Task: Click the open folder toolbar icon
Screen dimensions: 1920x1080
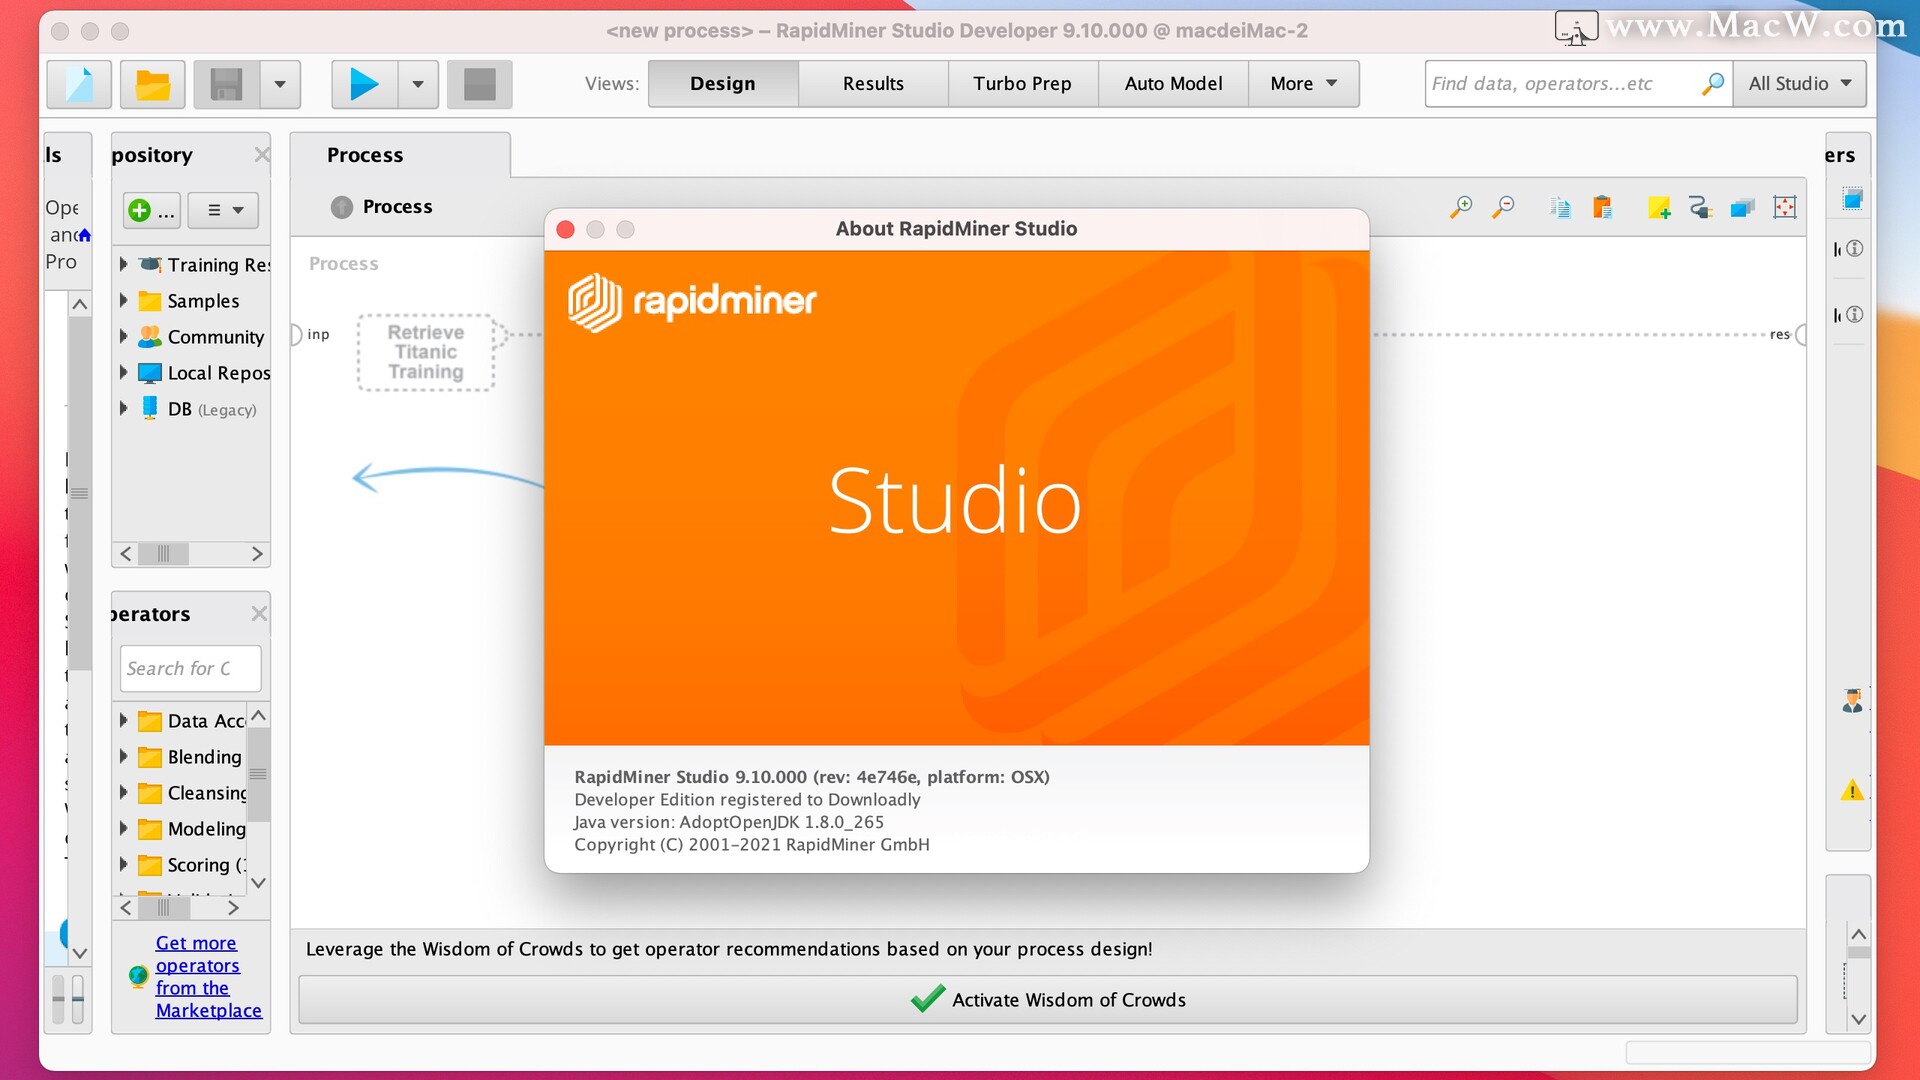Action: (x=153, y=84)
